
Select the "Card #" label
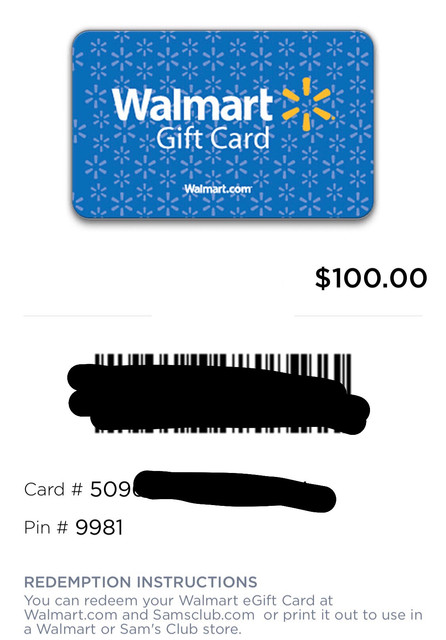53,489
